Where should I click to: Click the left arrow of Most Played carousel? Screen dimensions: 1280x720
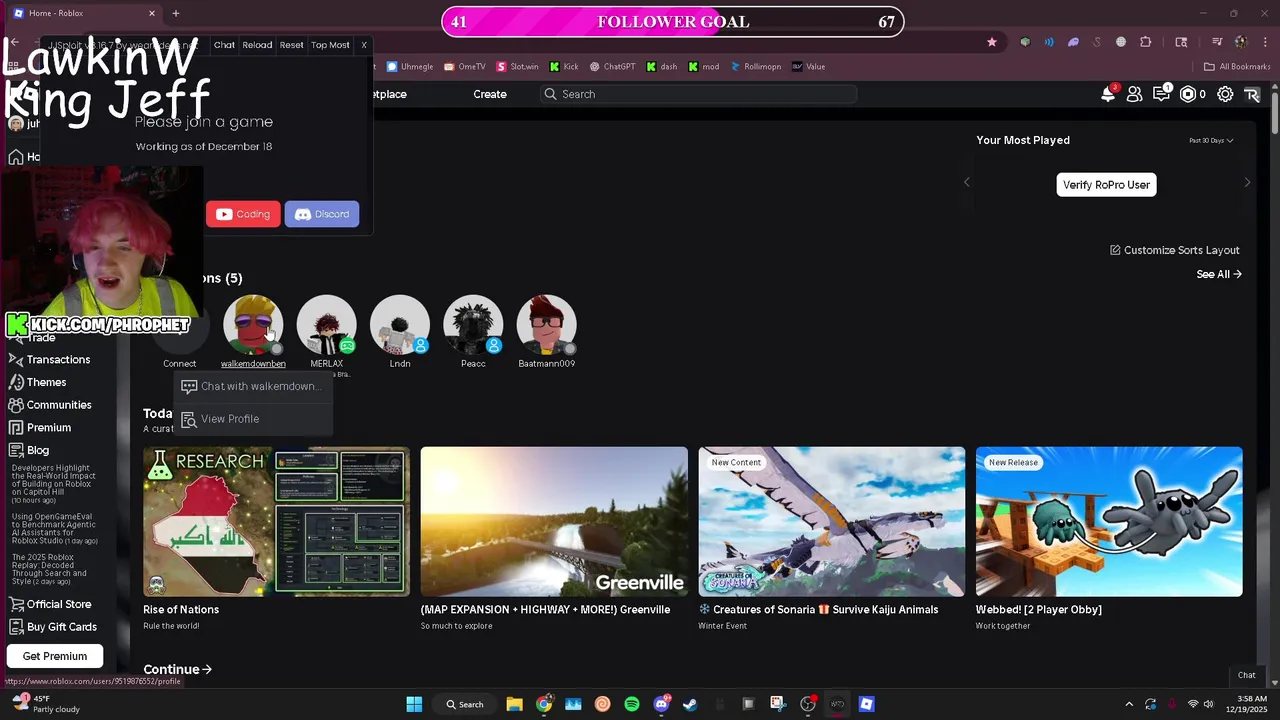tap(966, 183)
